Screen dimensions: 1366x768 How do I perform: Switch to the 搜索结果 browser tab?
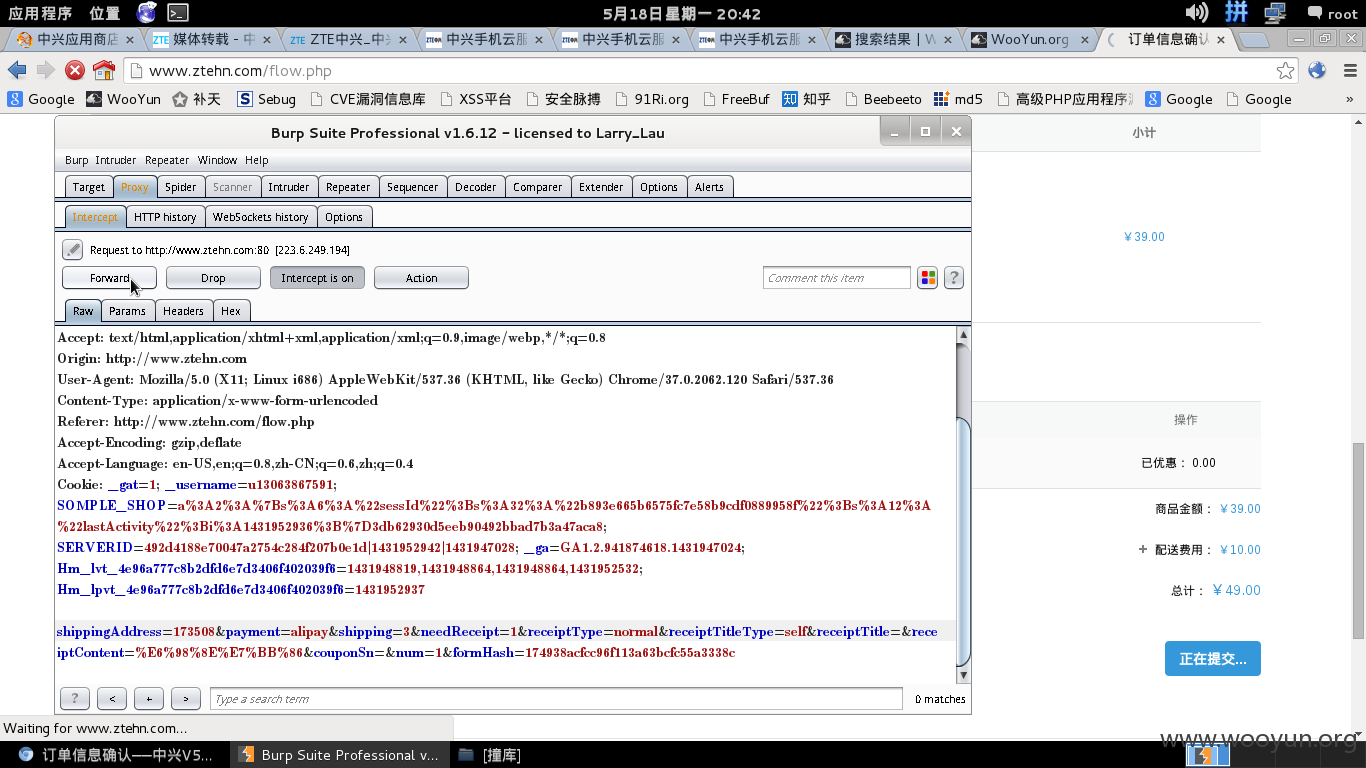(x=894, y=40)
